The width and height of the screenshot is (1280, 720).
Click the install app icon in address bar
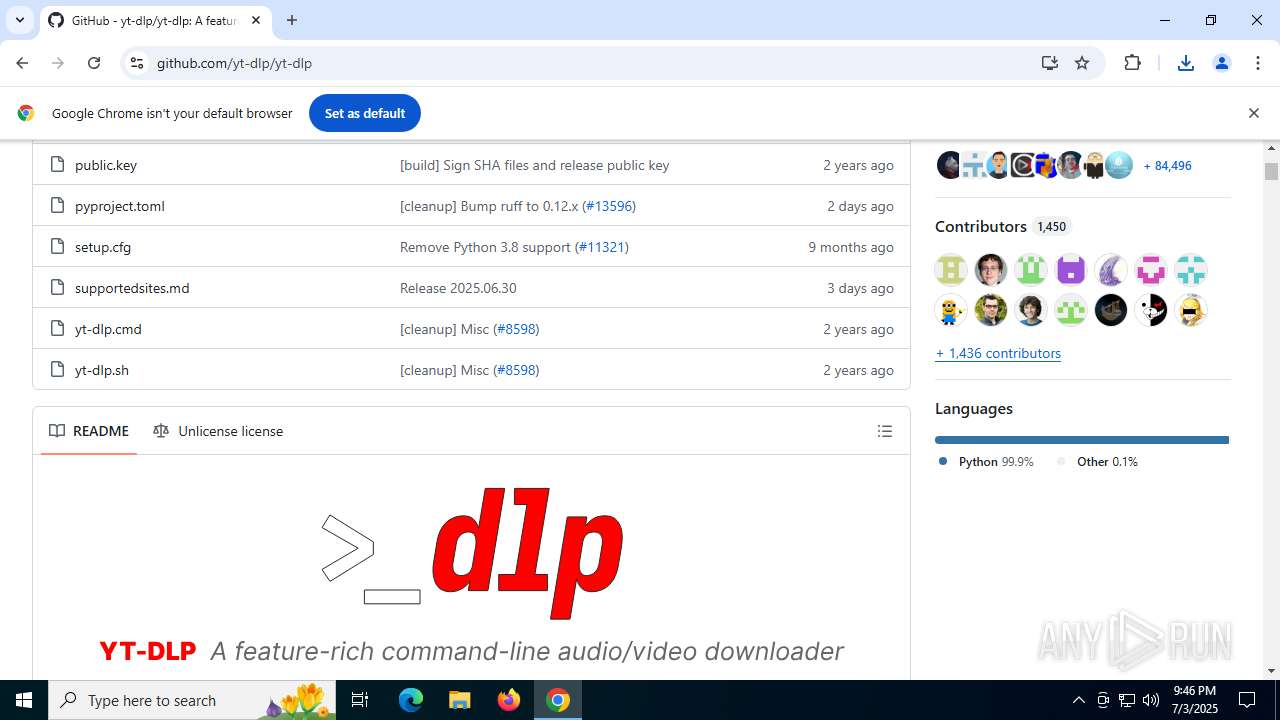tap(1049, 63)
